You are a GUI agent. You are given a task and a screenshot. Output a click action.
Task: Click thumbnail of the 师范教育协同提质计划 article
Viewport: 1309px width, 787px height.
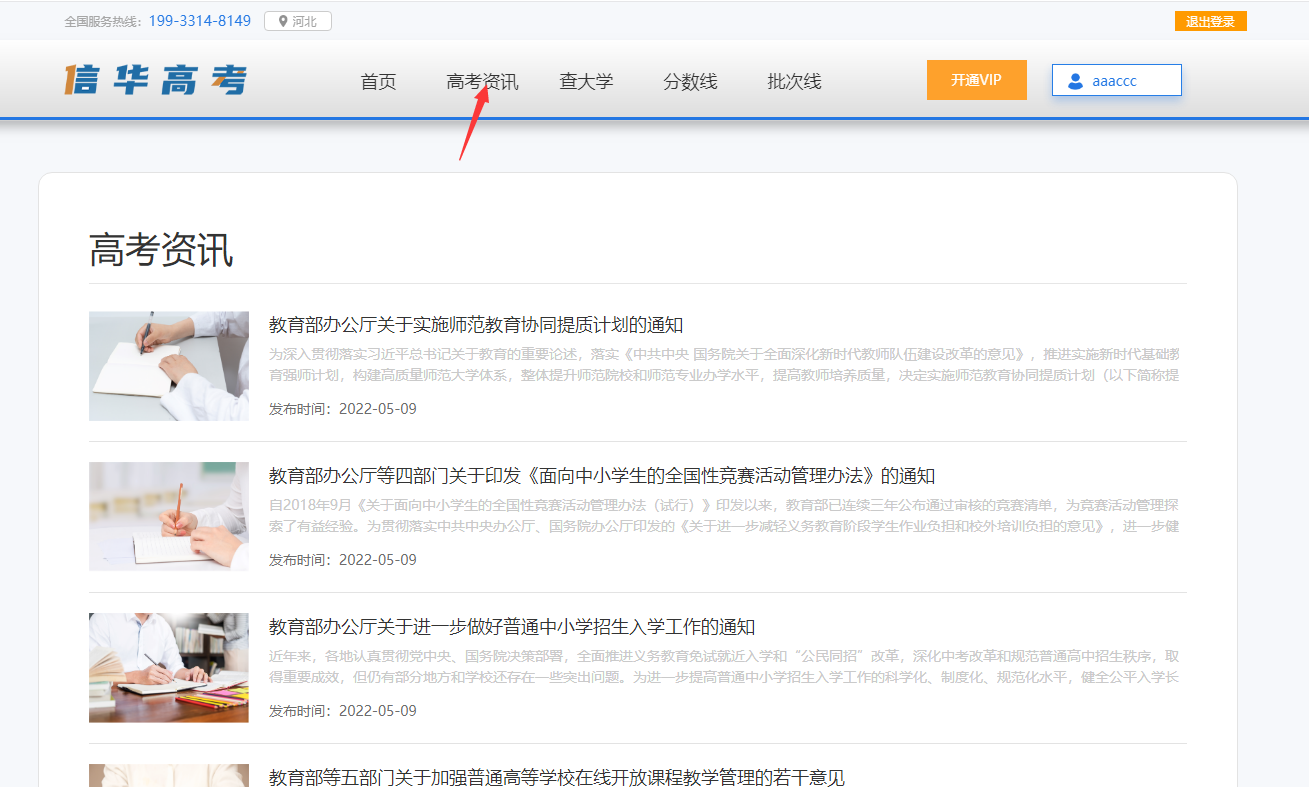[x=169, y=366]
